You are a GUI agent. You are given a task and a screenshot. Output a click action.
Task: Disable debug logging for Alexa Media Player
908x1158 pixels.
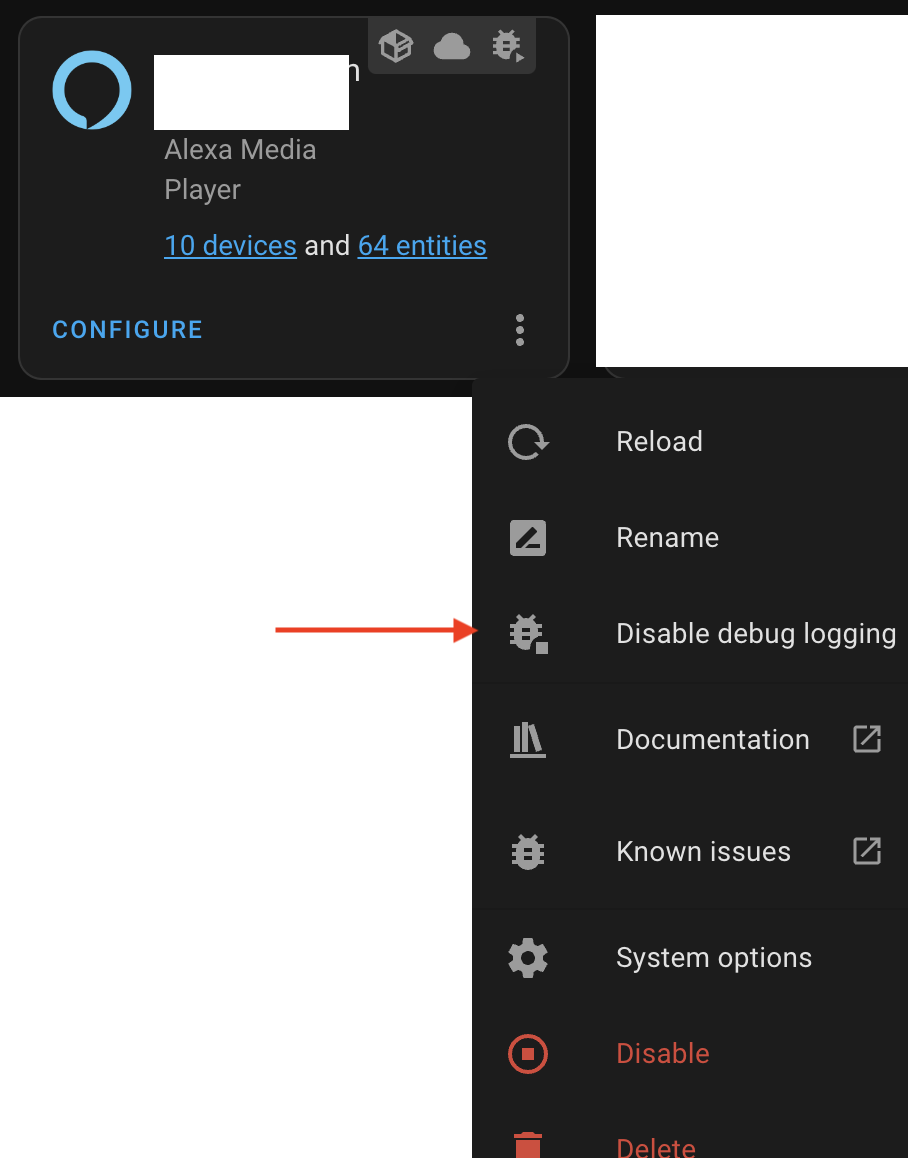[x=756, y=633]
